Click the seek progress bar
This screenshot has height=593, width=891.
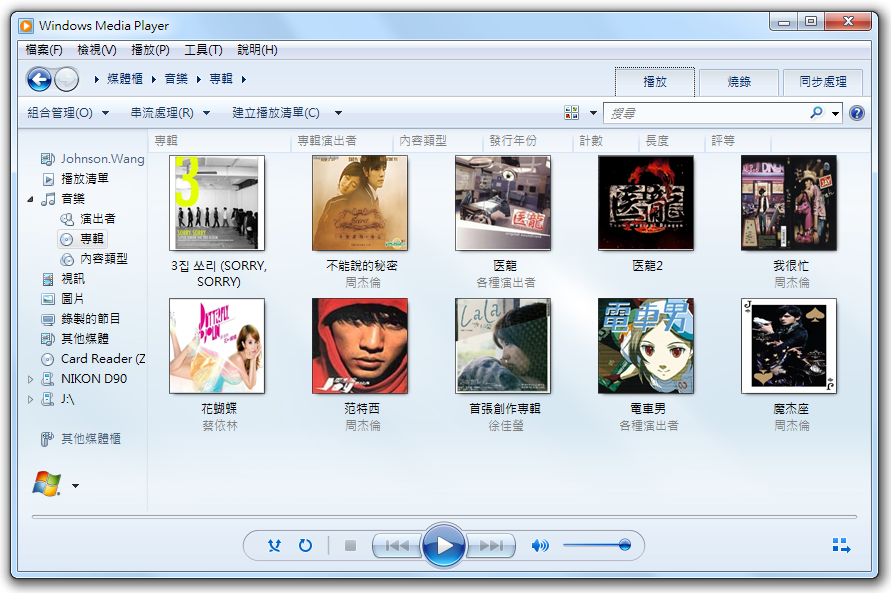[x=444, y=517]
